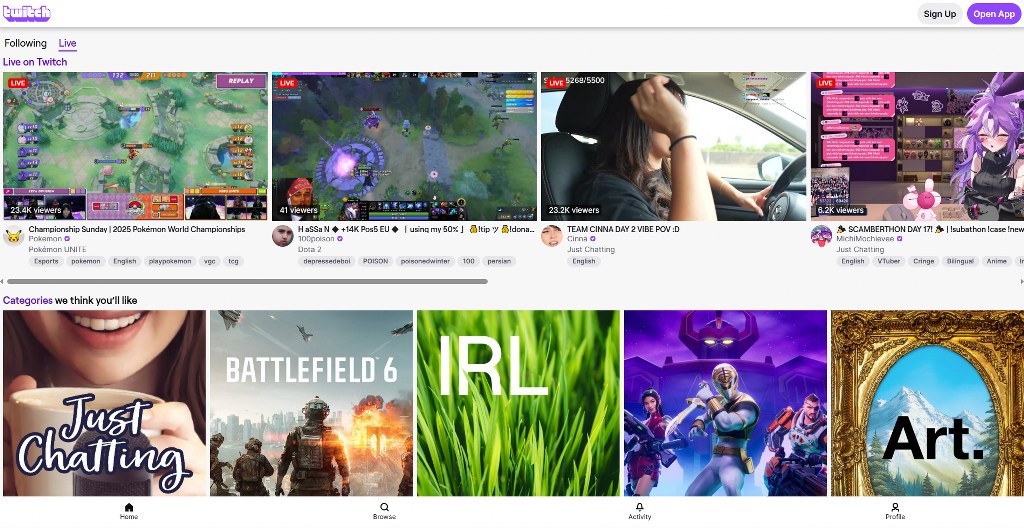Open the MichiMochievee VTuber stream thumbnail
The height and width of the screenshot is (528, 1024).
pyautogui.click(x=918, y=146)
